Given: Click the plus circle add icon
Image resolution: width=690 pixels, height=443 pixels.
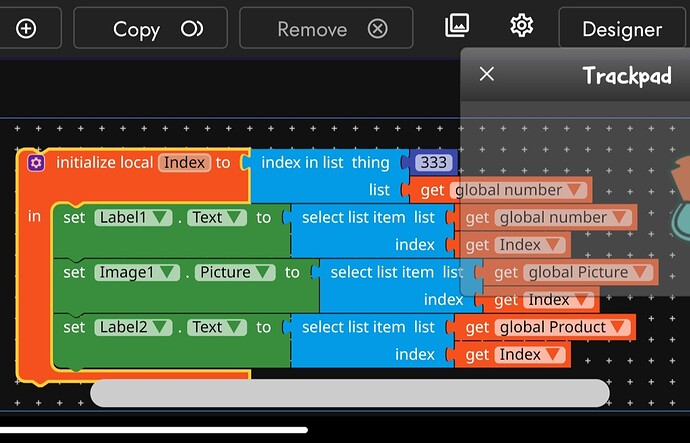Looking at the screenshot, I should 26,29.
